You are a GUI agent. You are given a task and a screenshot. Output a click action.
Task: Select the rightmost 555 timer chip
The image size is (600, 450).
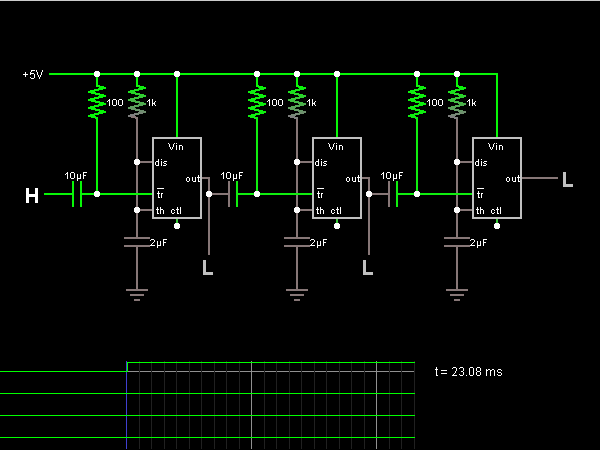coord(497,178)
